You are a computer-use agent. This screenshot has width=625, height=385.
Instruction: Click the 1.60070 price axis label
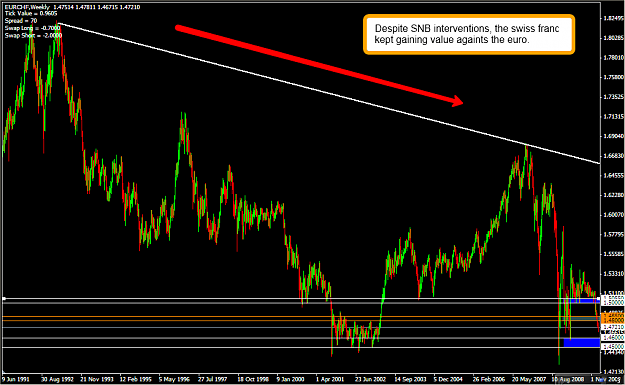point(614,215)
